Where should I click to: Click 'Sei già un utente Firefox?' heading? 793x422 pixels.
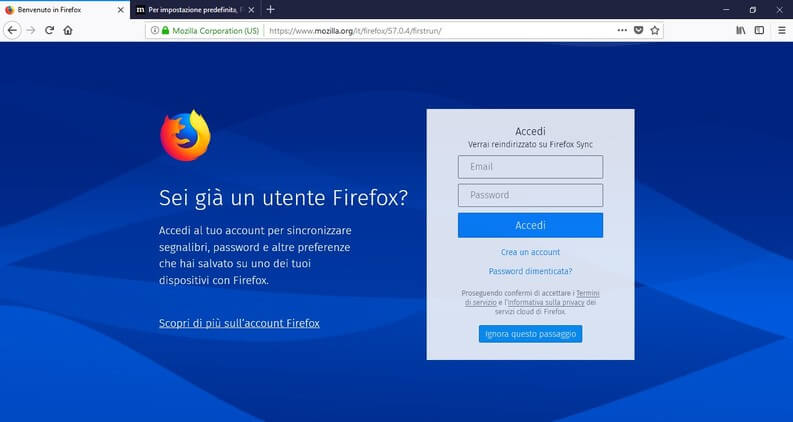point(283,198)
